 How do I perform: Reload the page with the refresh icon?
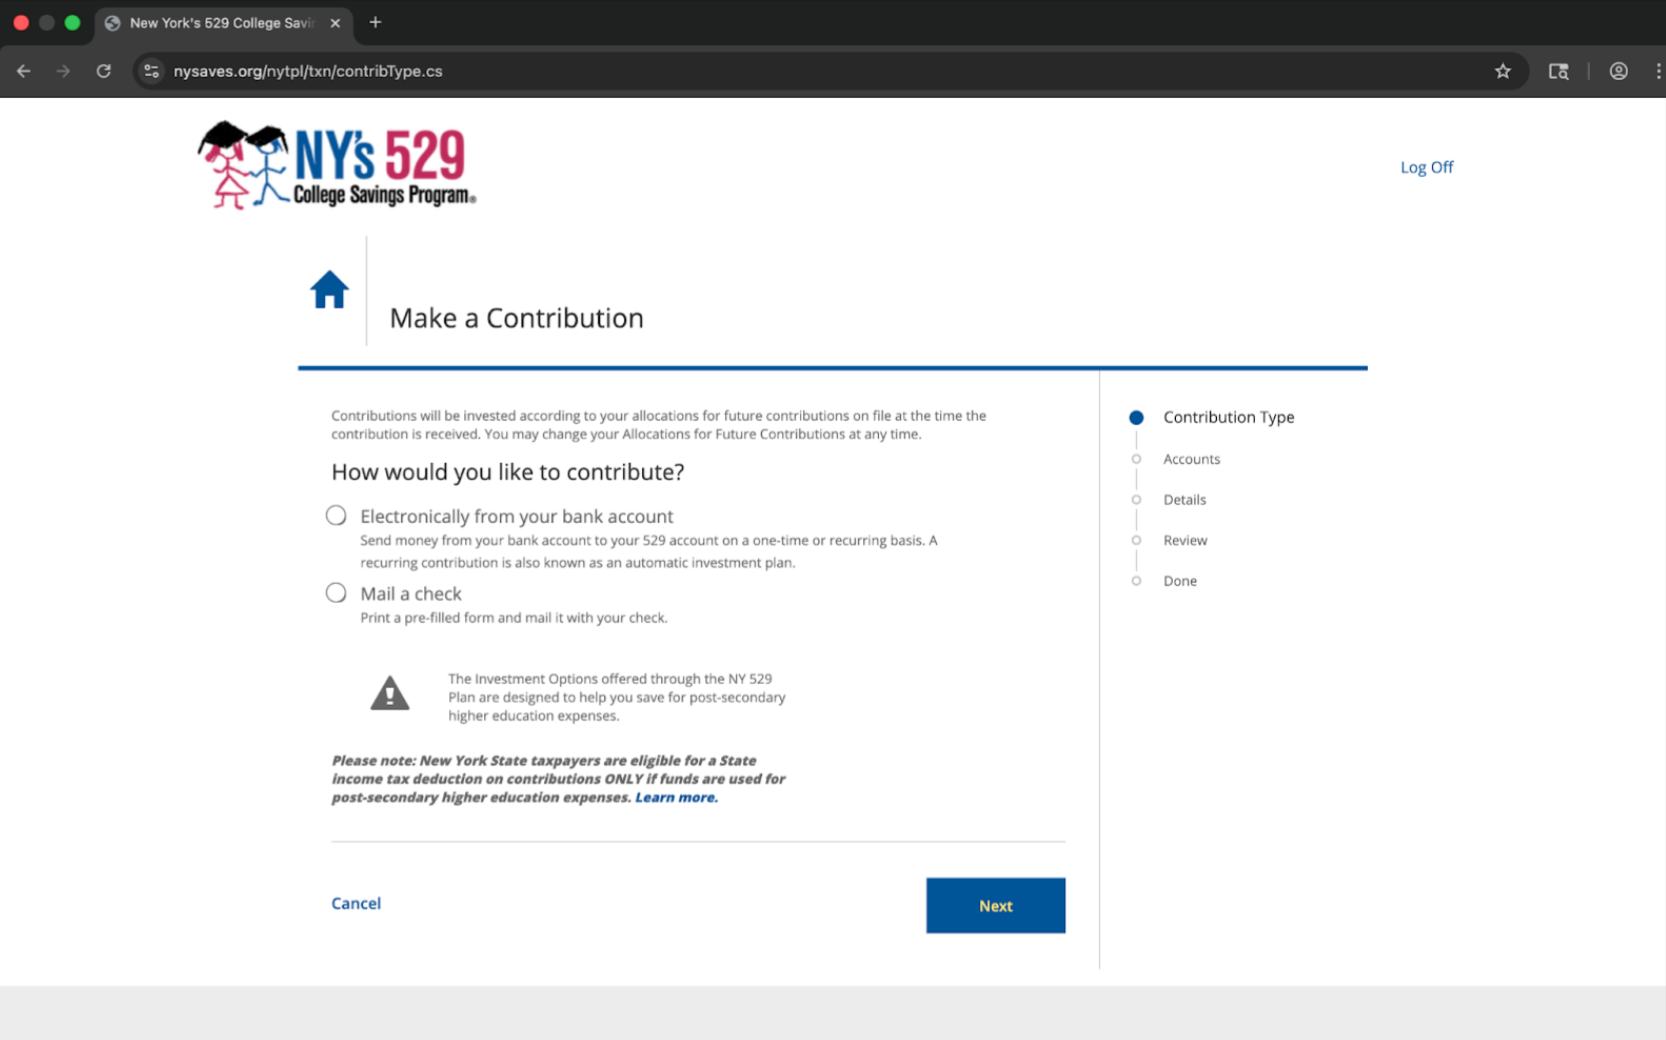pos(103,71)
